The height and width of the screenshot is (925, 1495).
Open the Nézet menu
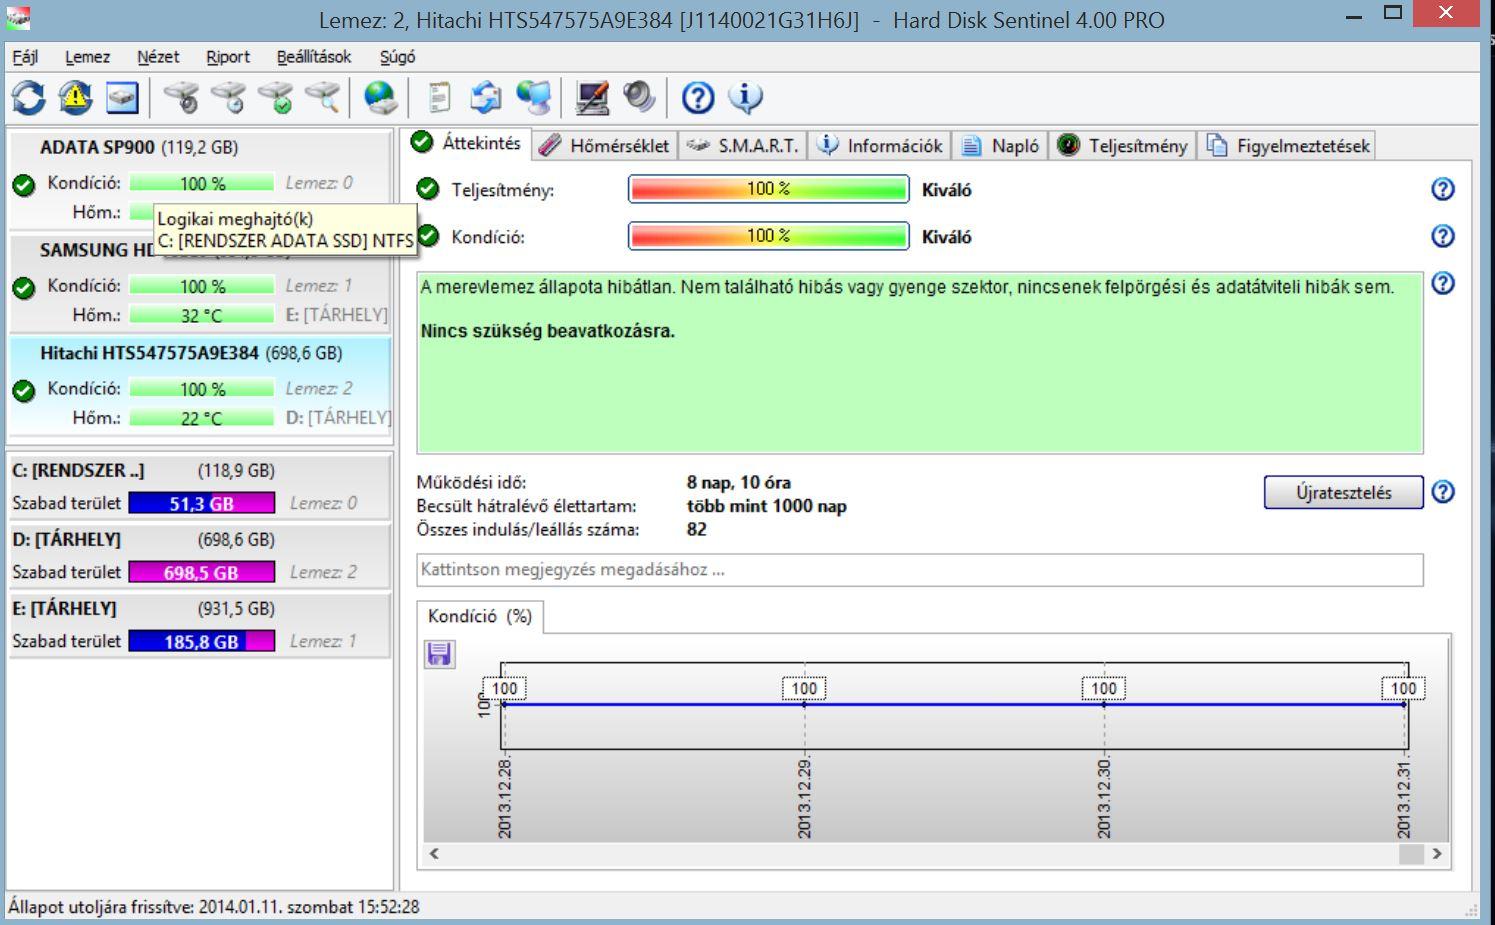tap(158, 57)
